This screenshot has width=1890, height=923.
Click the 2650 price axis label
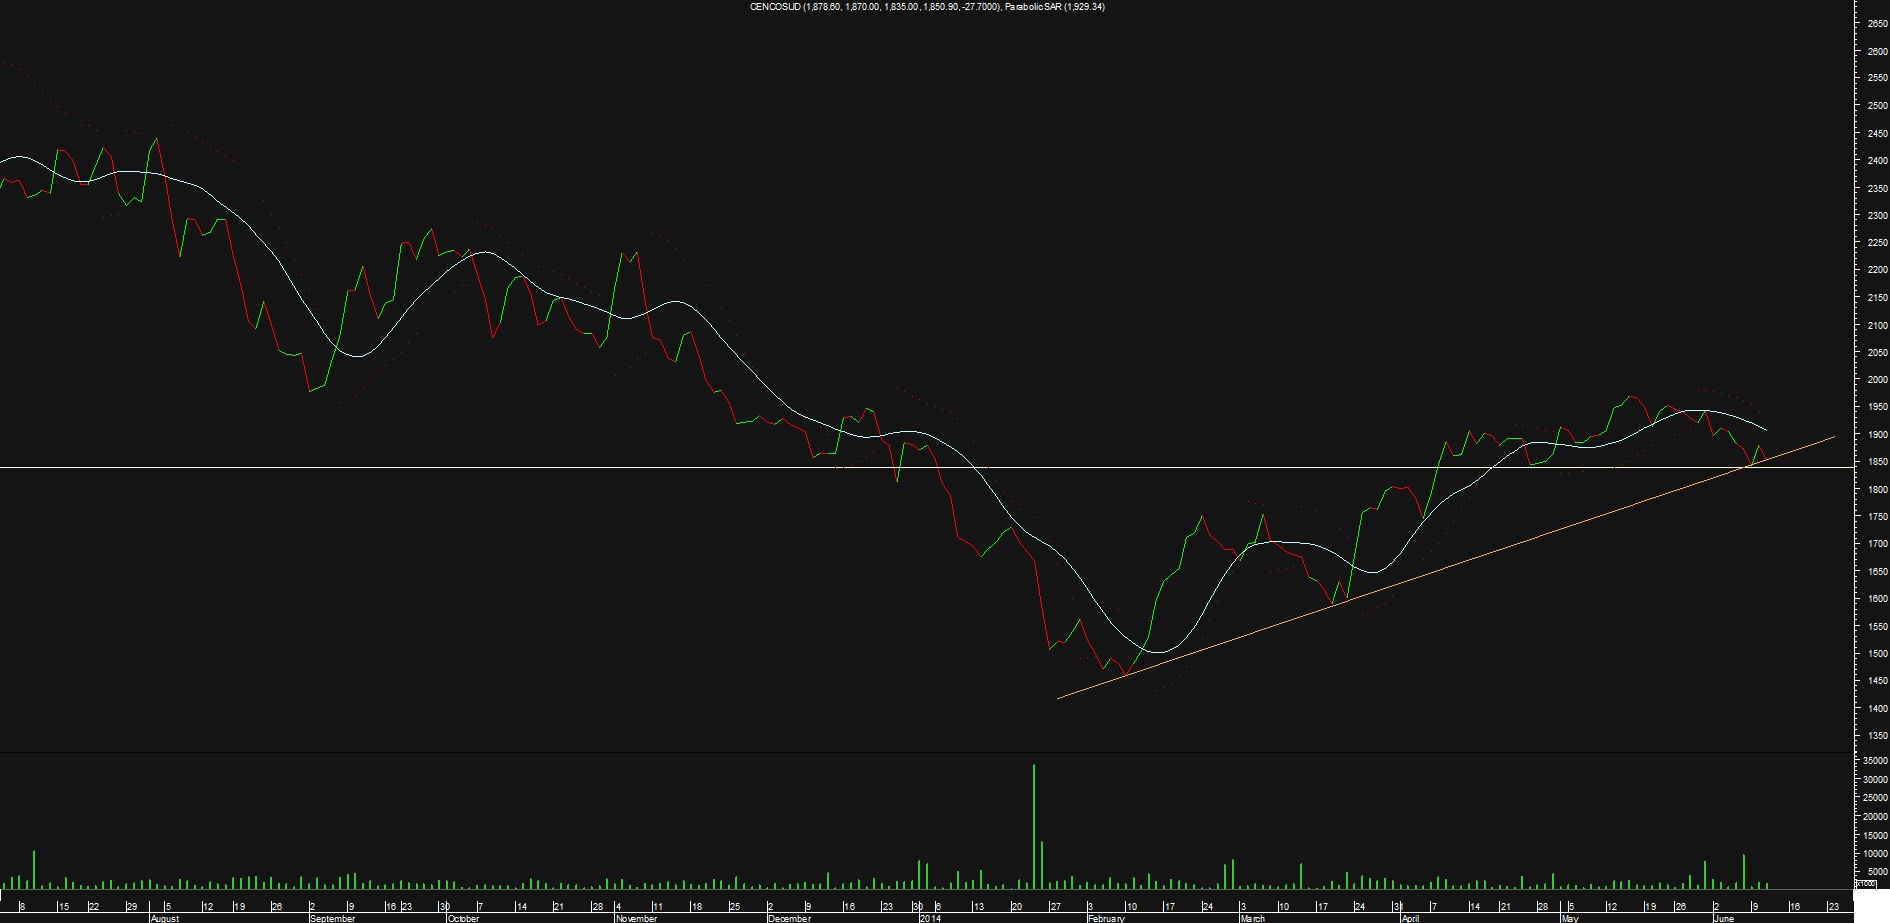tap(1877, 24)
